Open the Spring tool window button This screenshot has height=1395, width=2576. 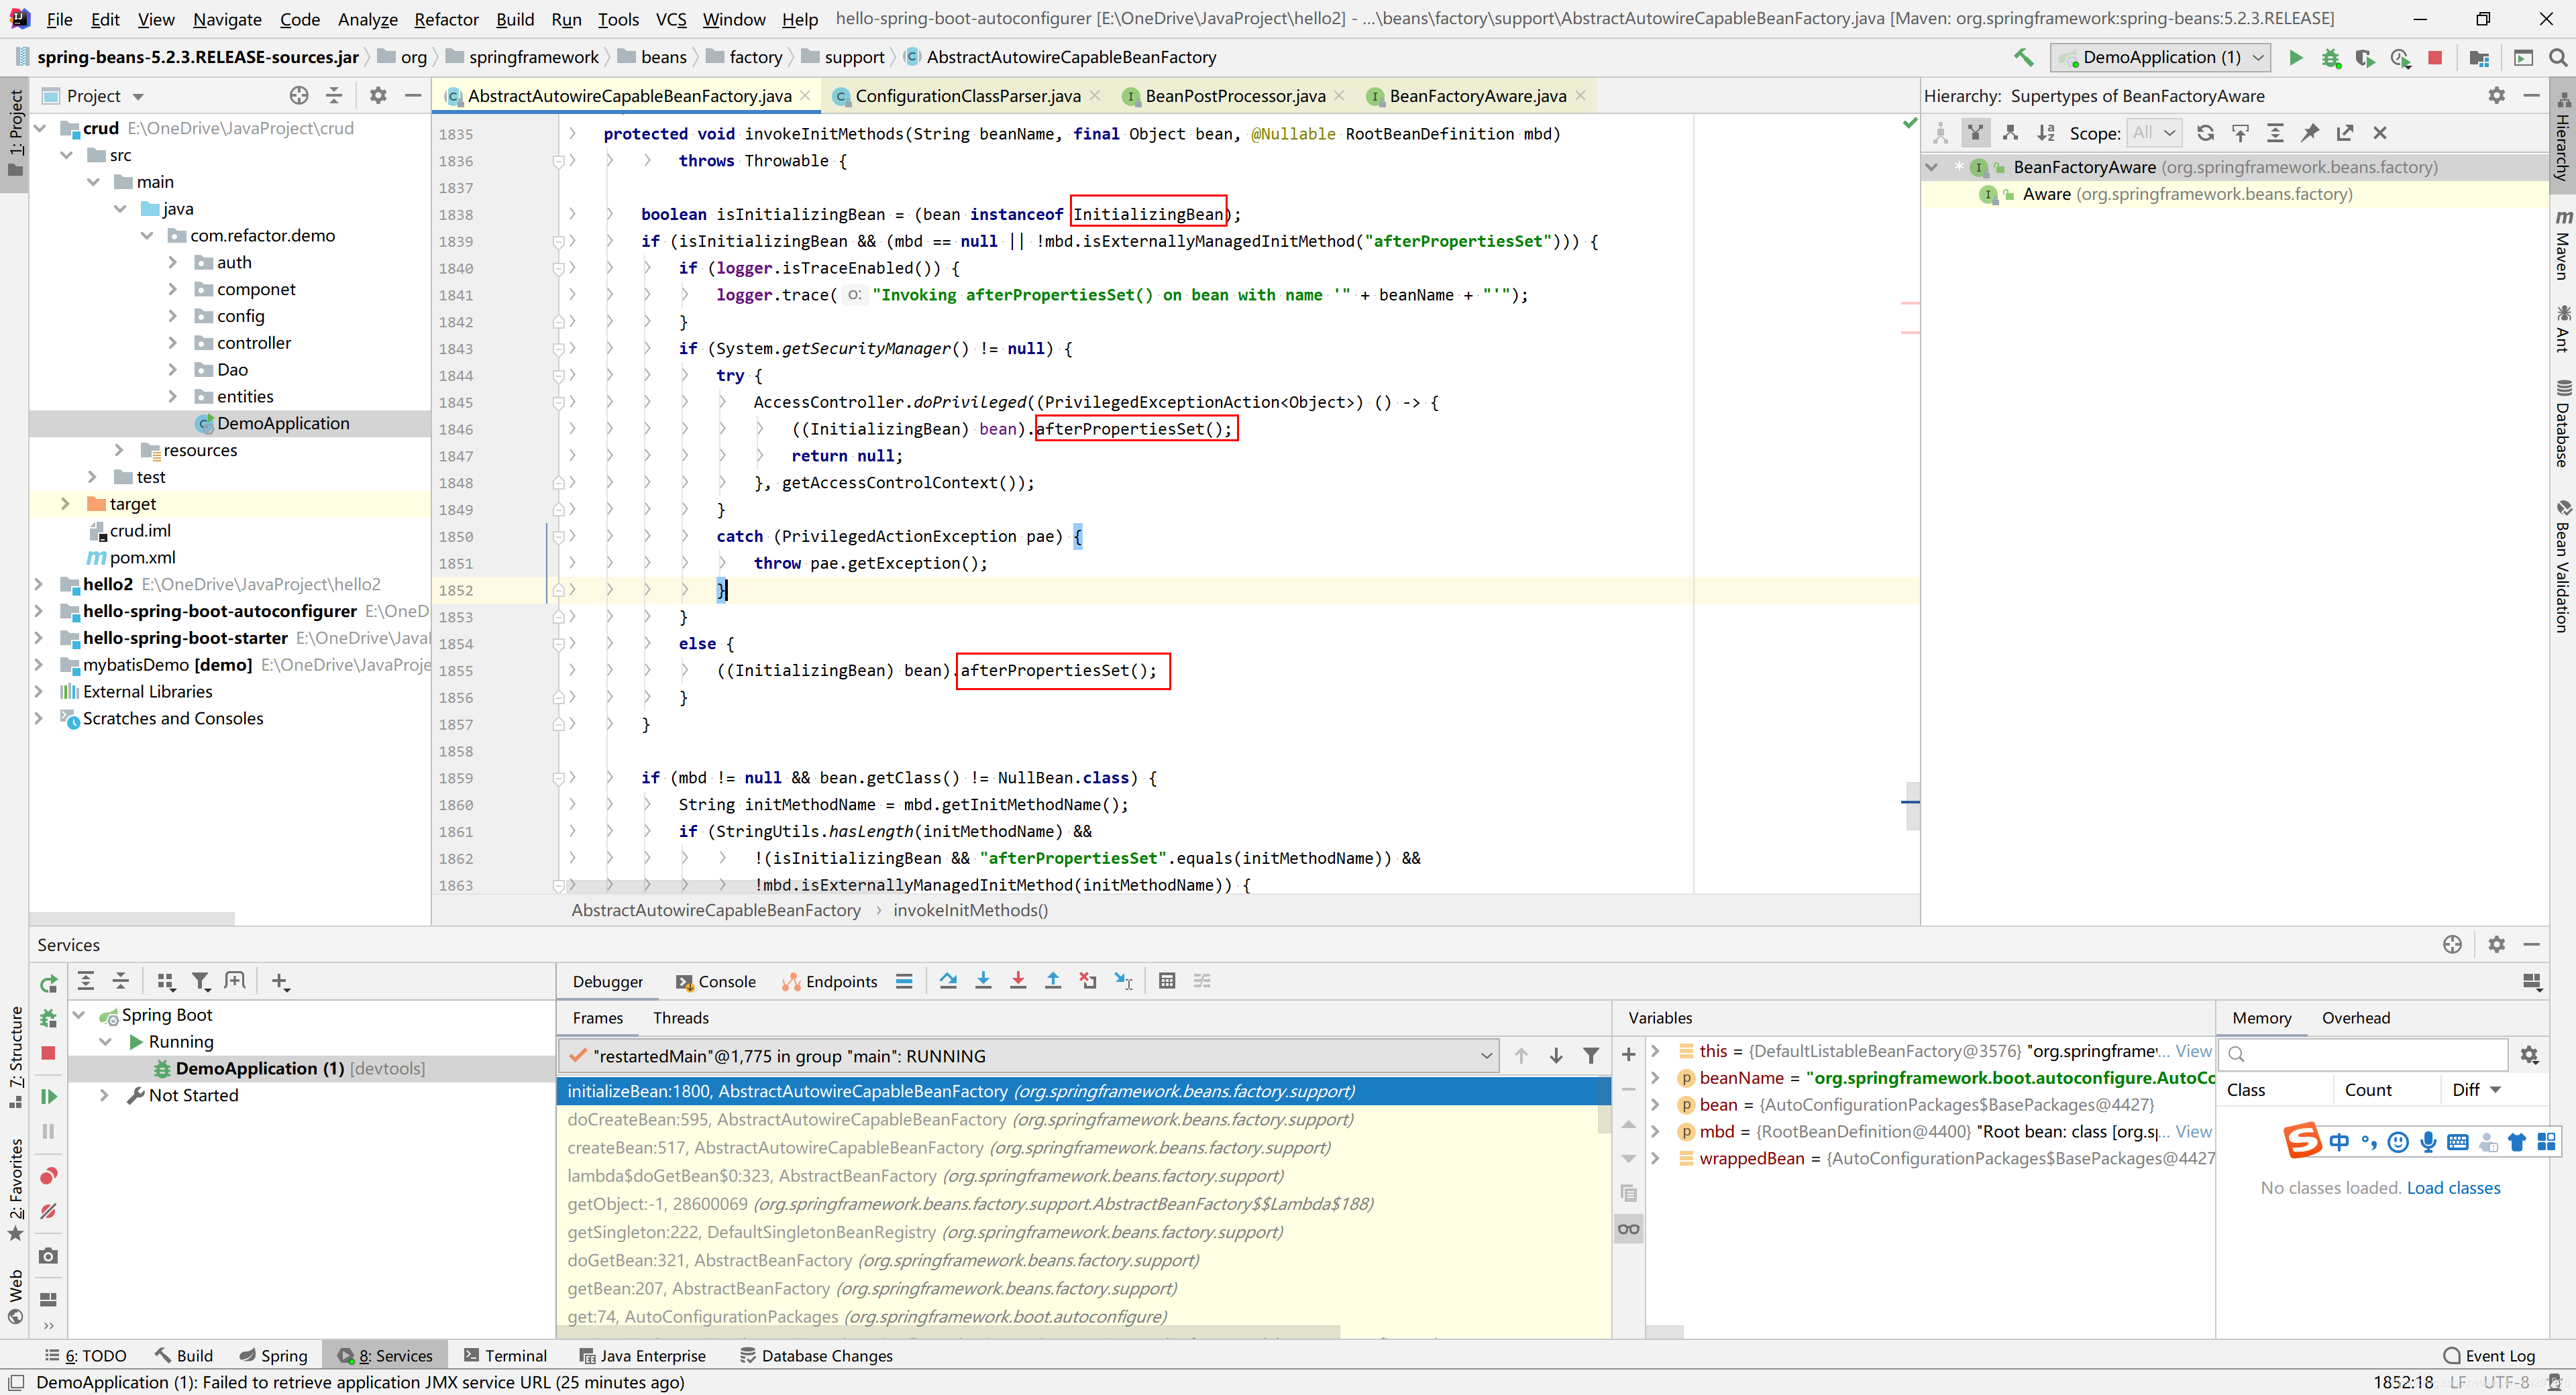[274, 1356]
